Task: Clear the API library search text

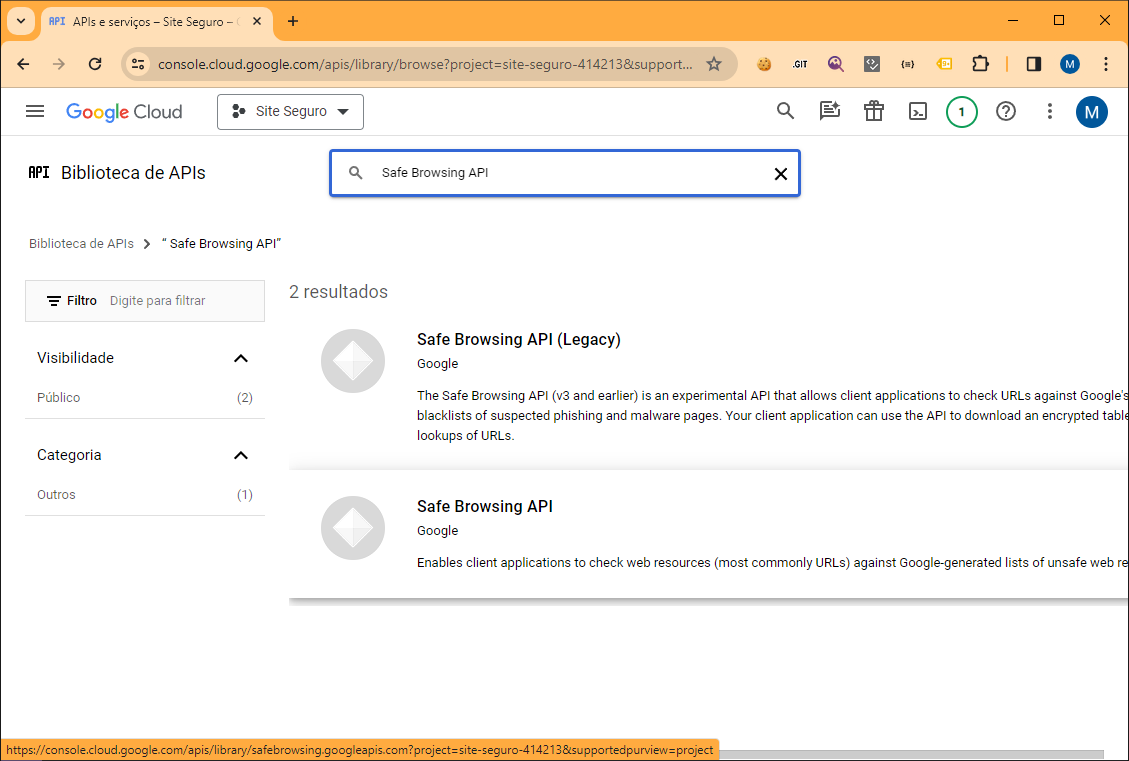Action: click(x=781, y=174)
